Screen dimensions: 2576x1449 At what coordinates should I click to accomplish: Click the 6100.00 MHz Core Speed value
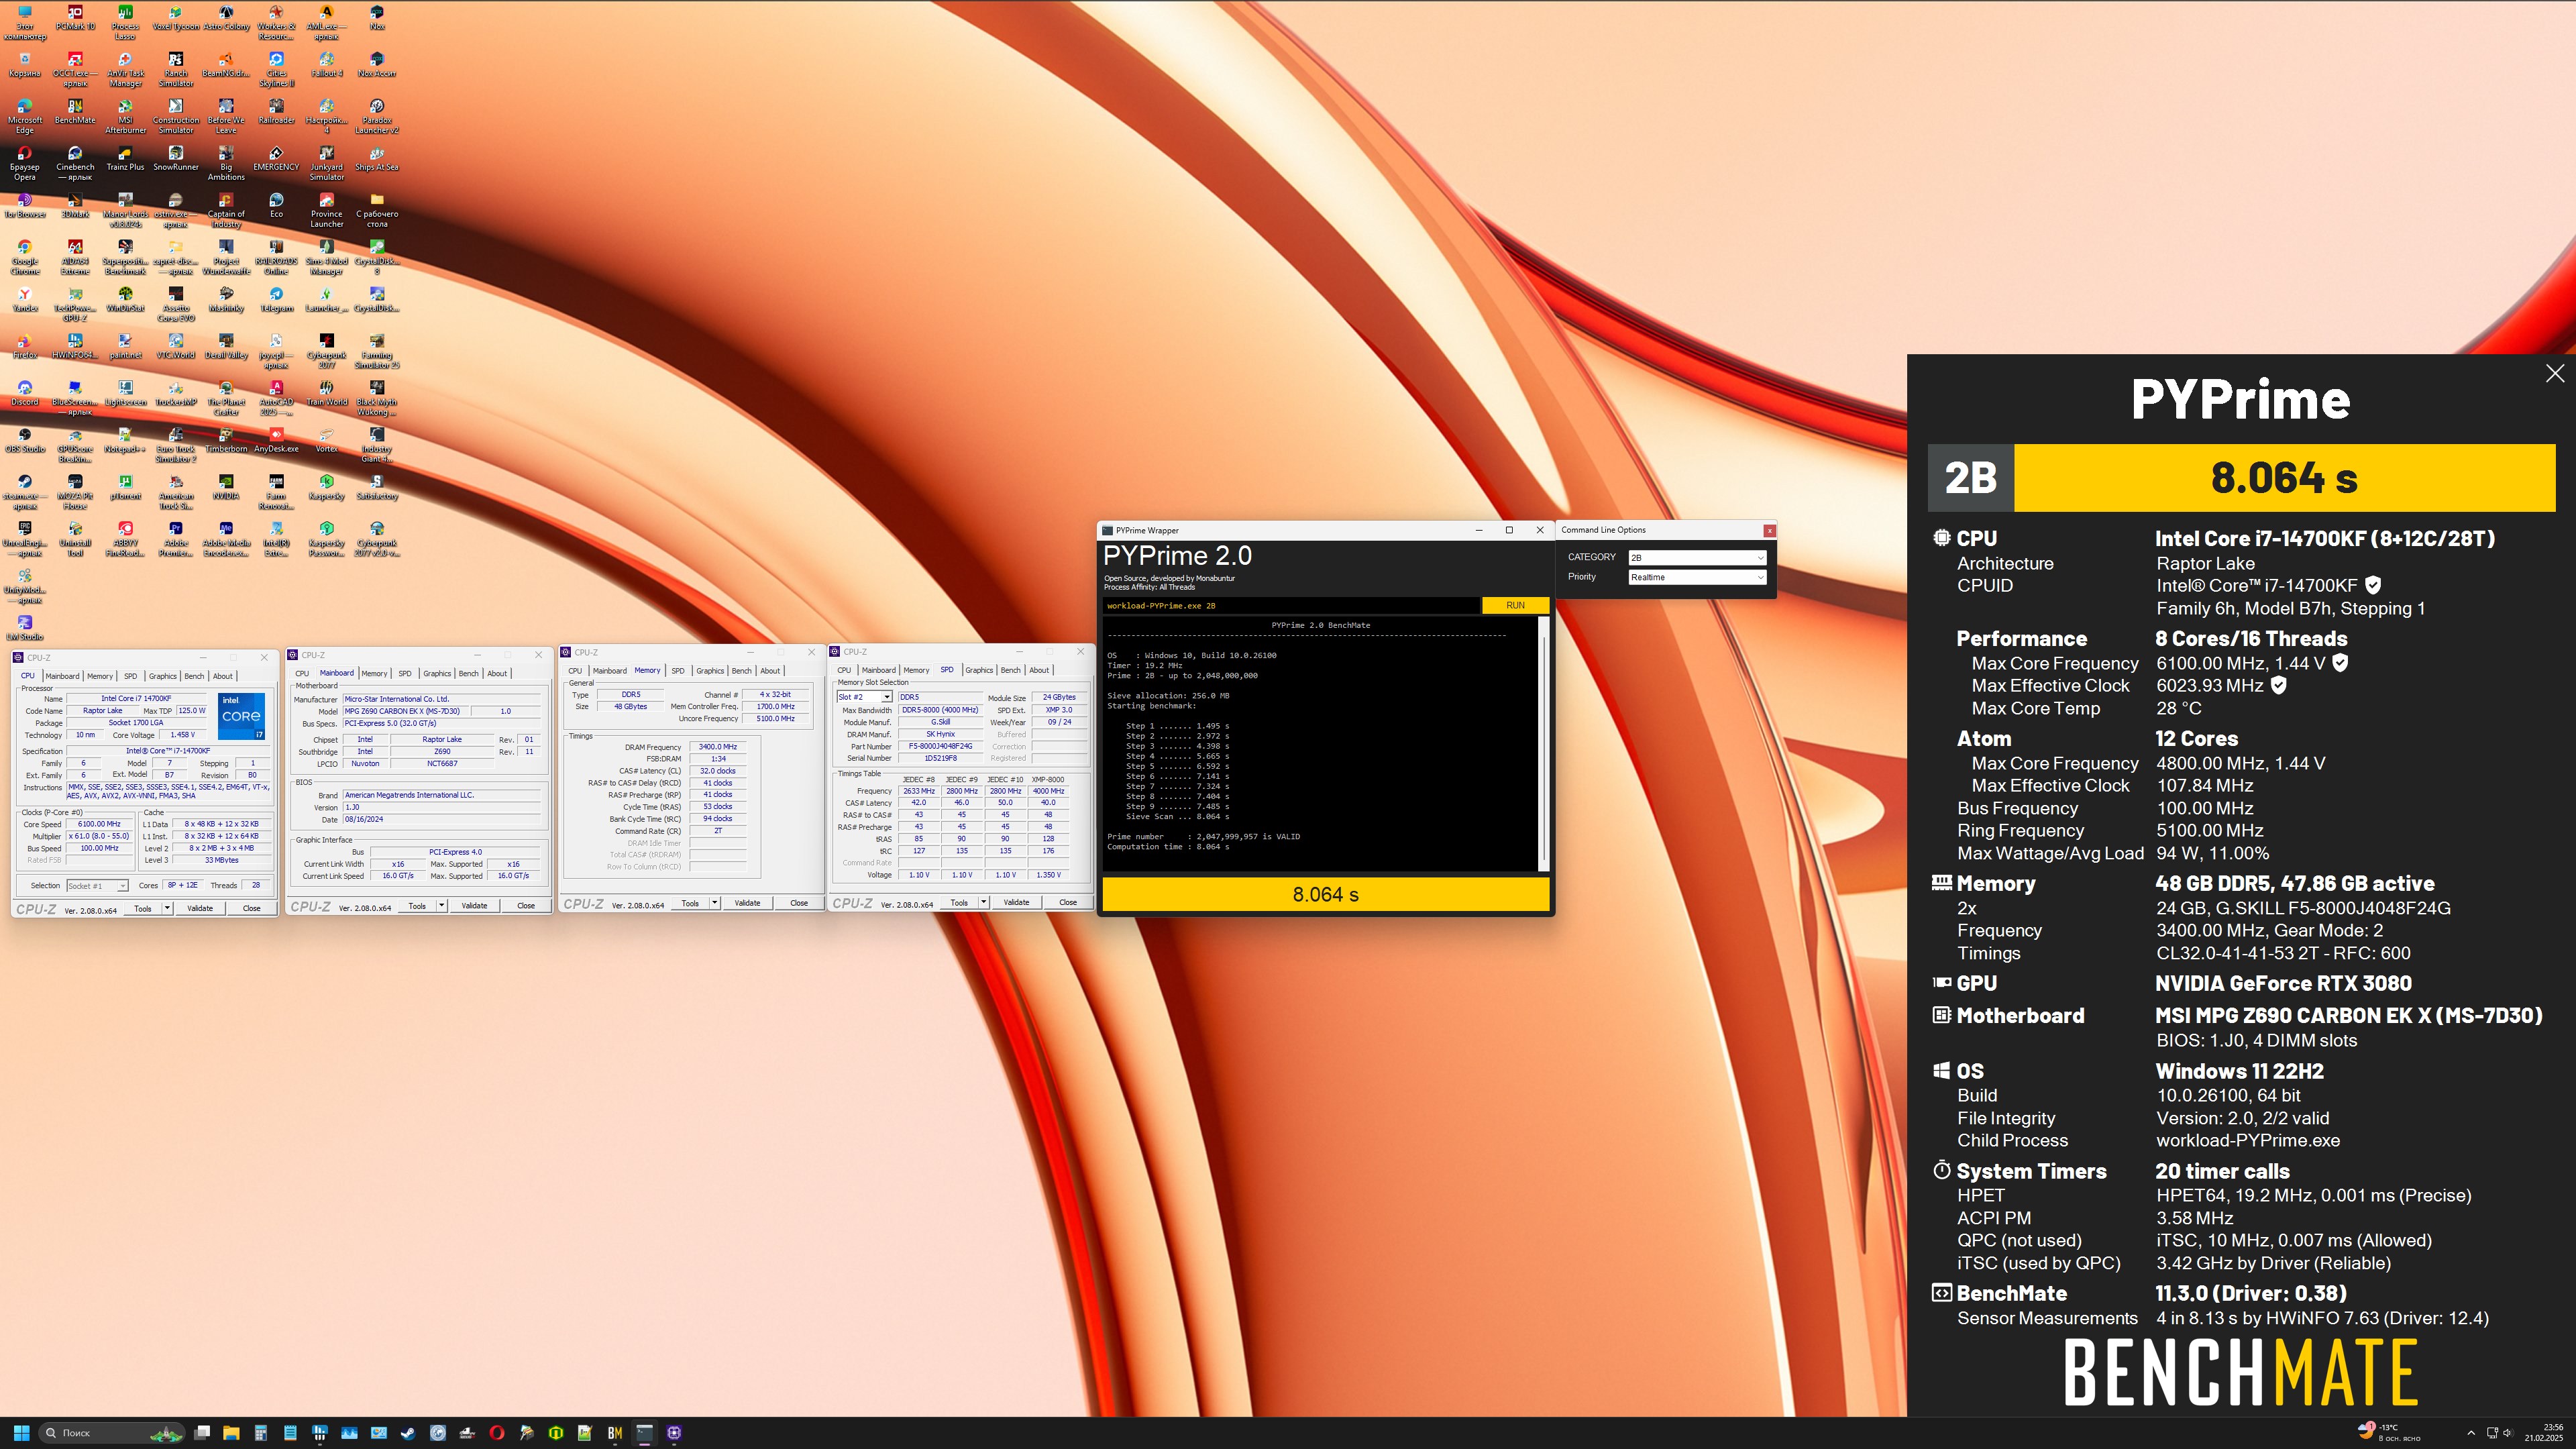pyautogui.click(x=99, y=824)
